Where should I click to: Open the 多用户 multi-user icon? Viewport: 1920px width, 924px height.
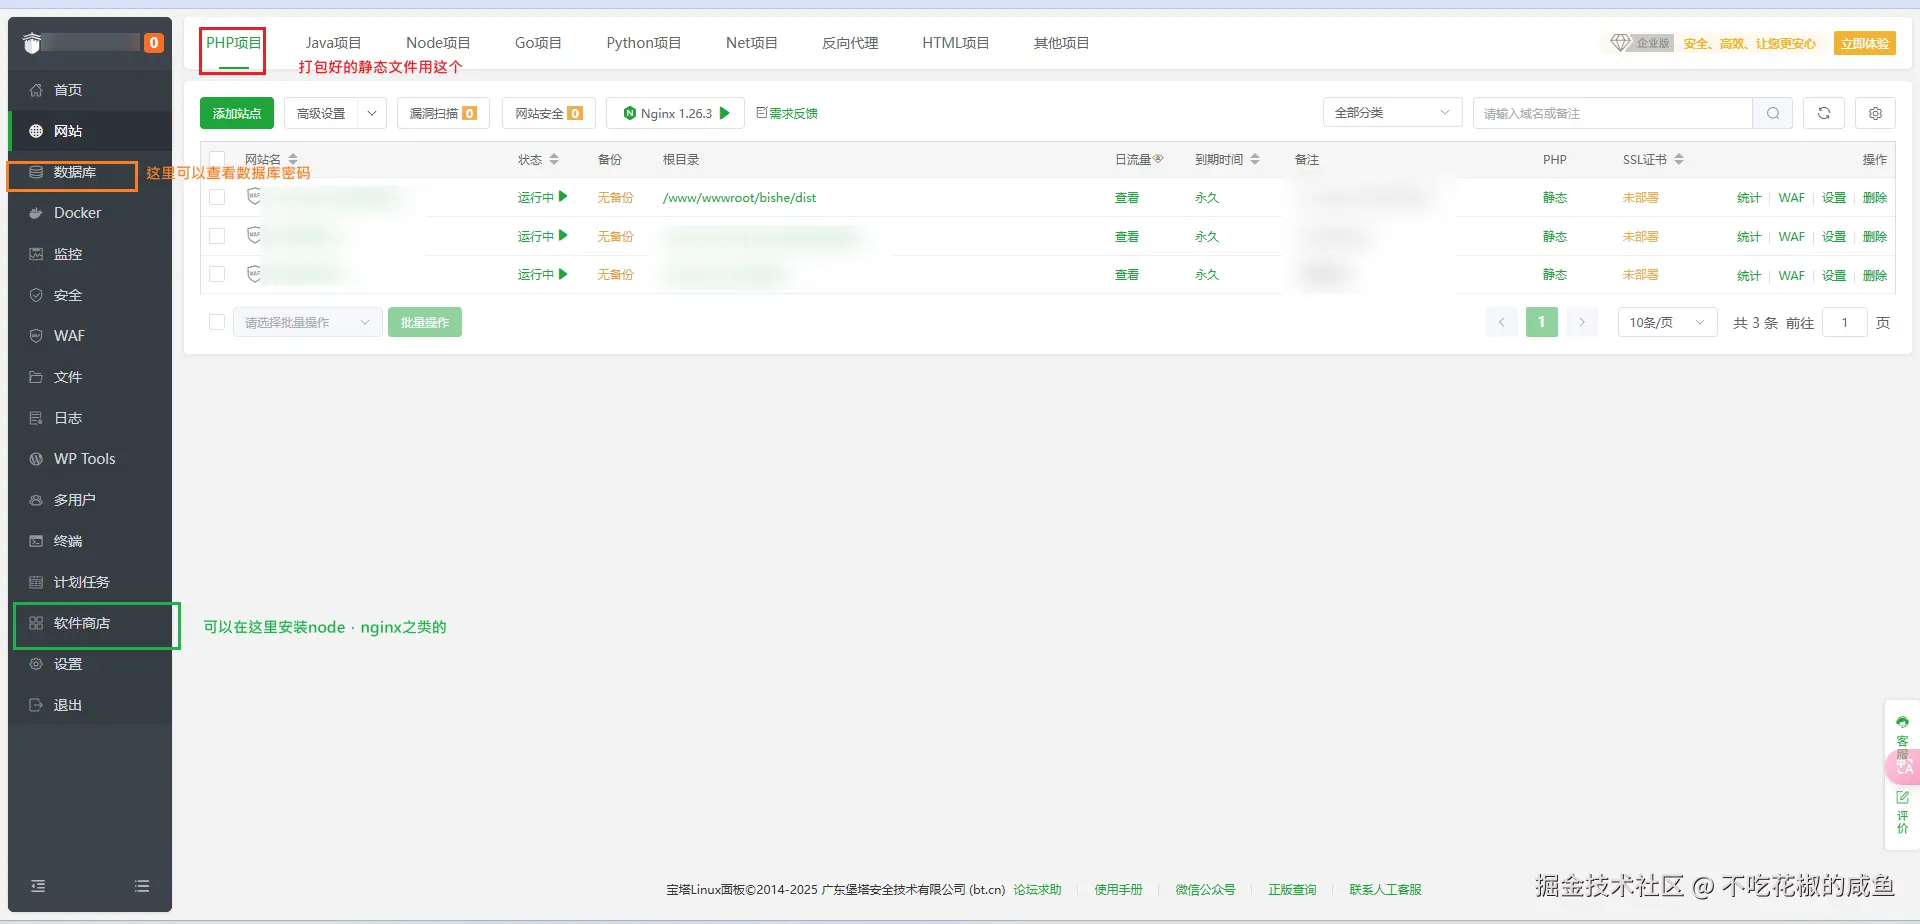36,500
